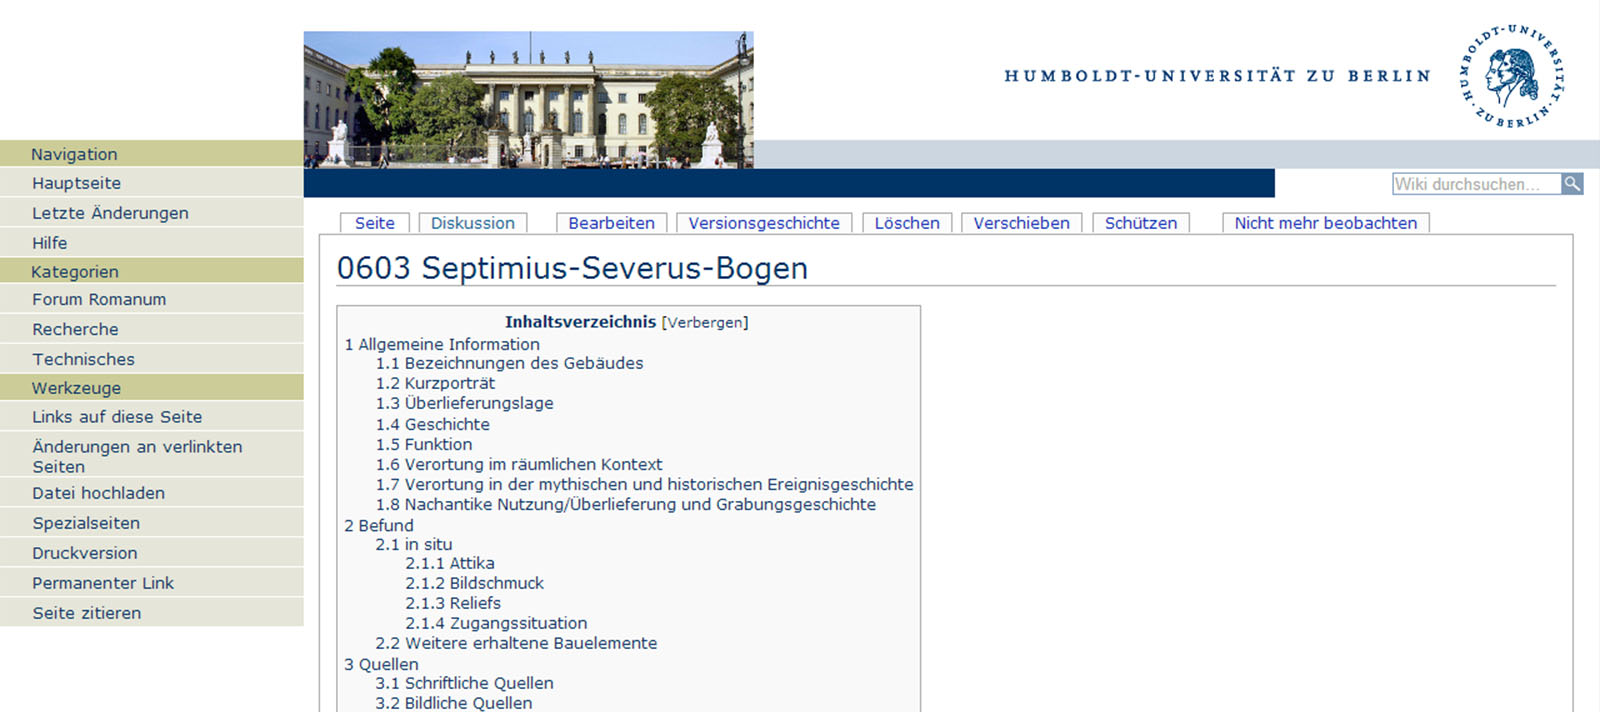Jump to 1.6 Verortung im räumlichen Kontext
Screen dimensions: 1600x712
click(x=519, y=464)
